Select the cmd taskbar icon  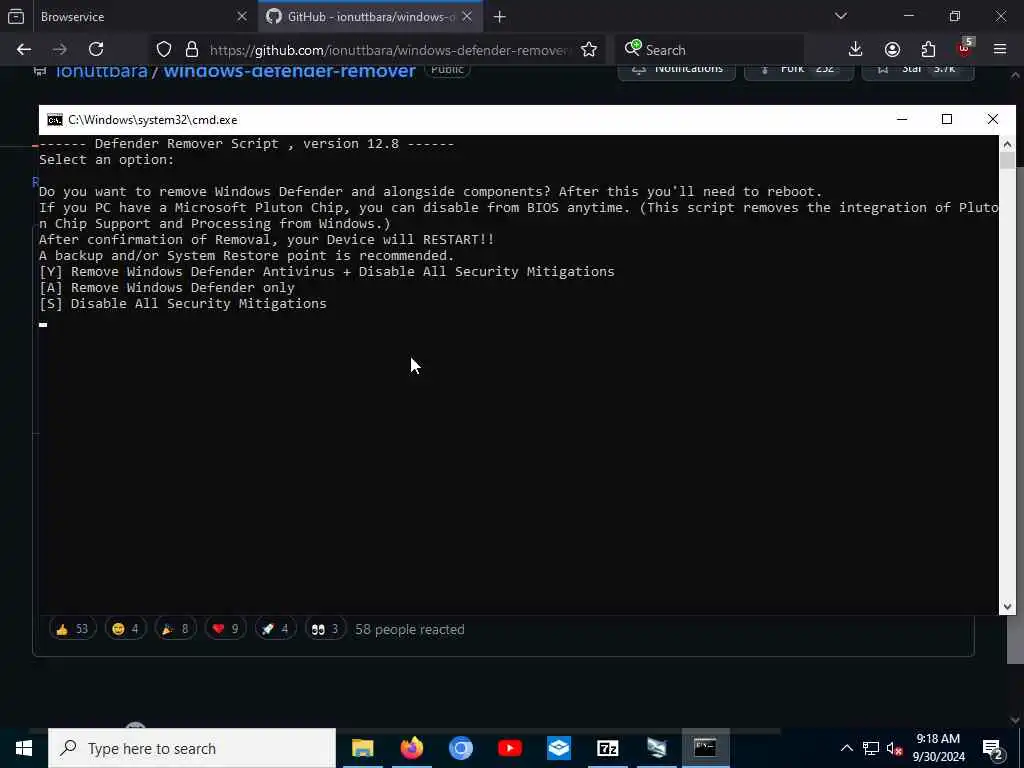point(705,748)
